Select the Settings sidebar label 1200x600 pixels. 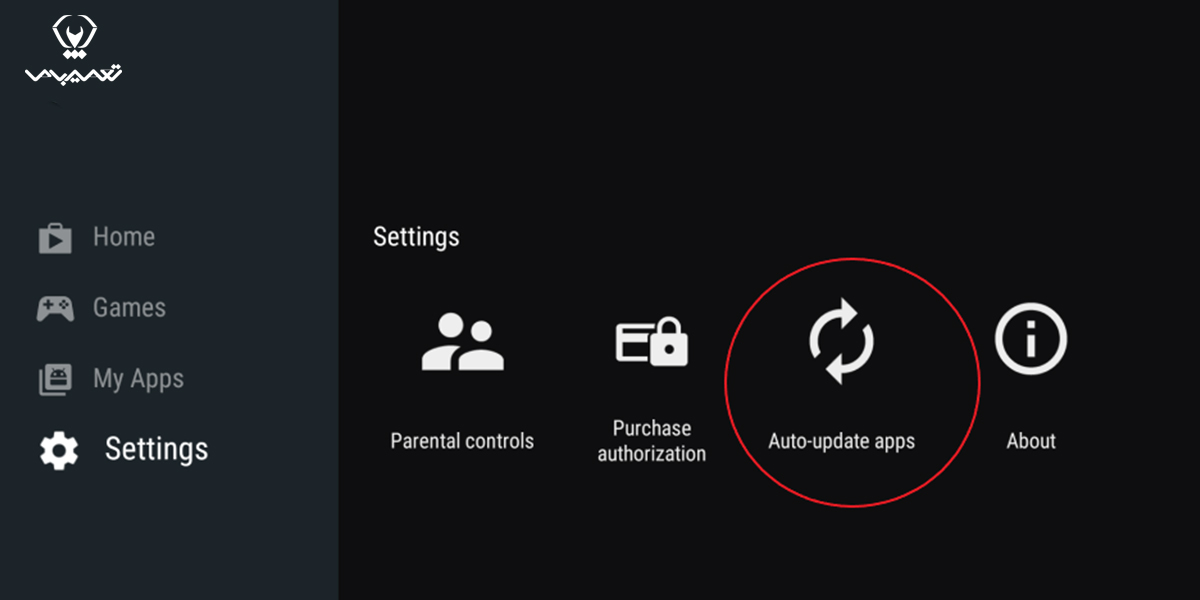pyautogui.click(x=157, y=449)
